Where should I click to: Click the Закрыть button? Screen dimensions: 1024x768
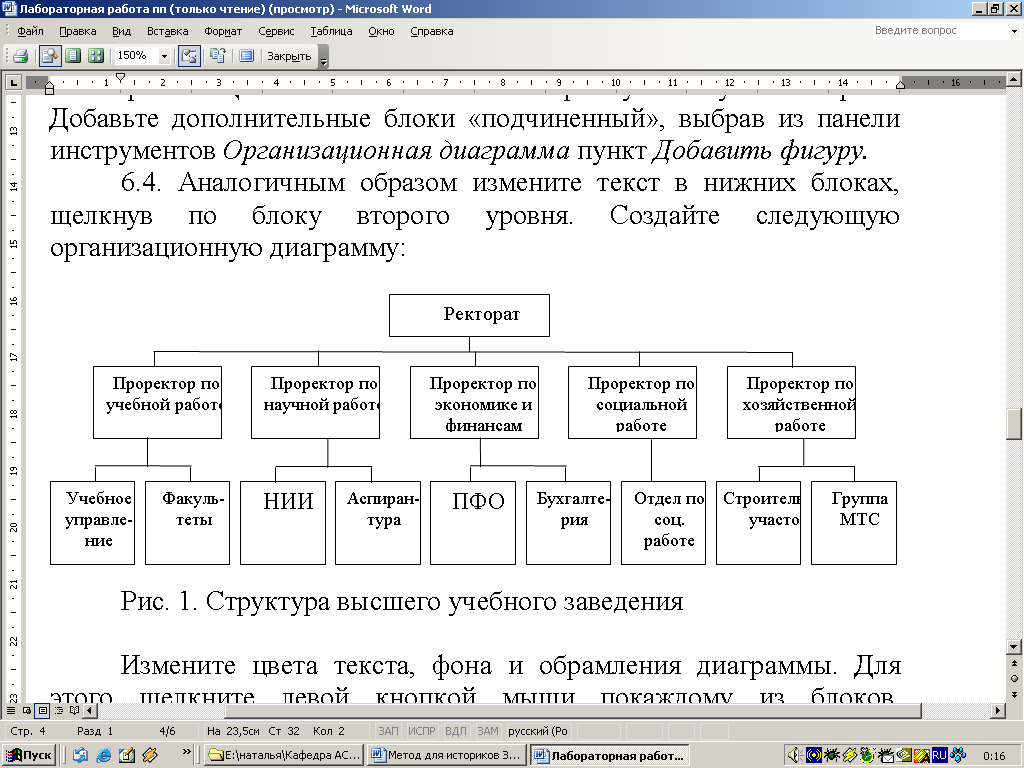coord(289,56)
